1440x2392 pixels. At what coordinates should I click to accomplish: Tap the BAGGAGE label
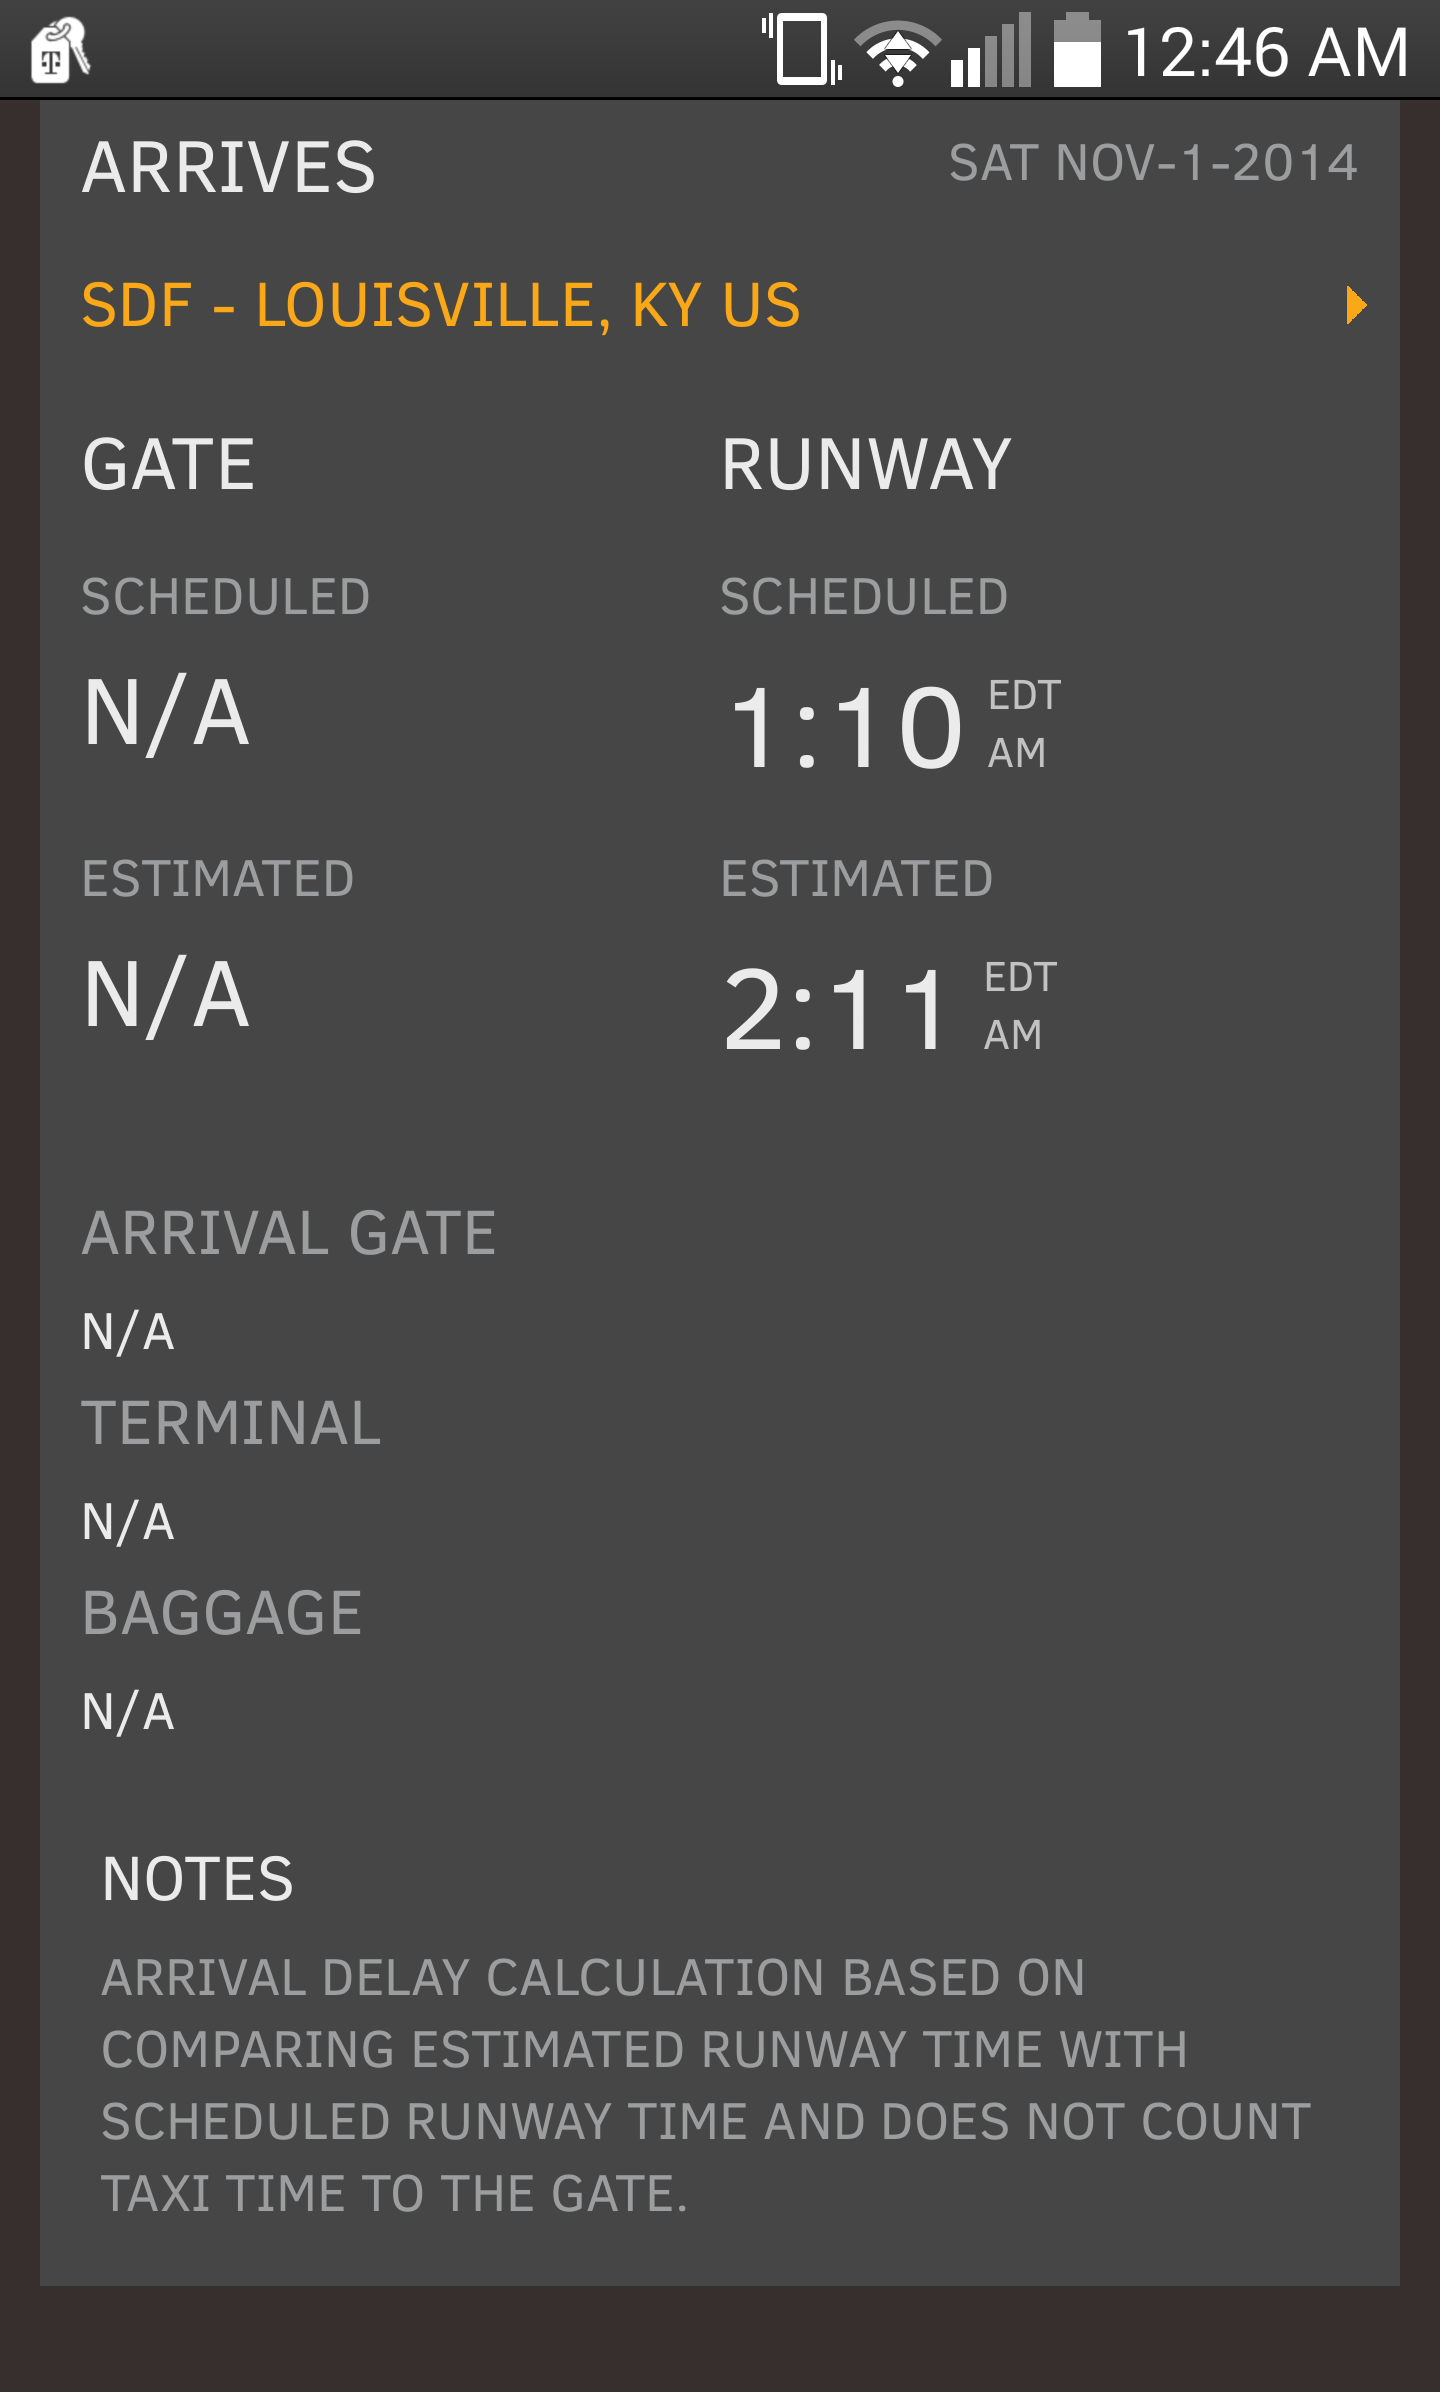(x=222, y=1613)
